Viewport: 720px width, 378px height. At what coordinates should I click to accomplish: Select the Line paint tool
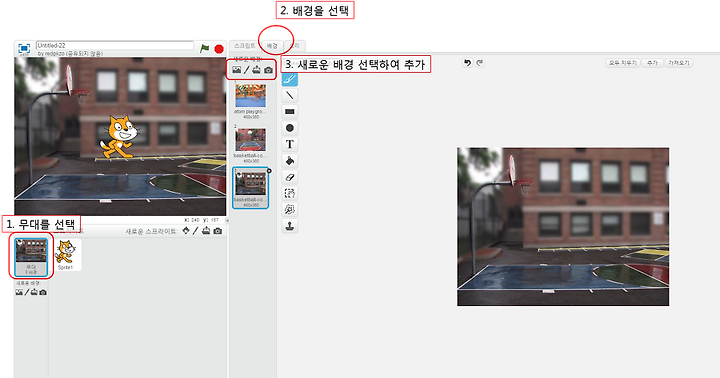(290, 95)
